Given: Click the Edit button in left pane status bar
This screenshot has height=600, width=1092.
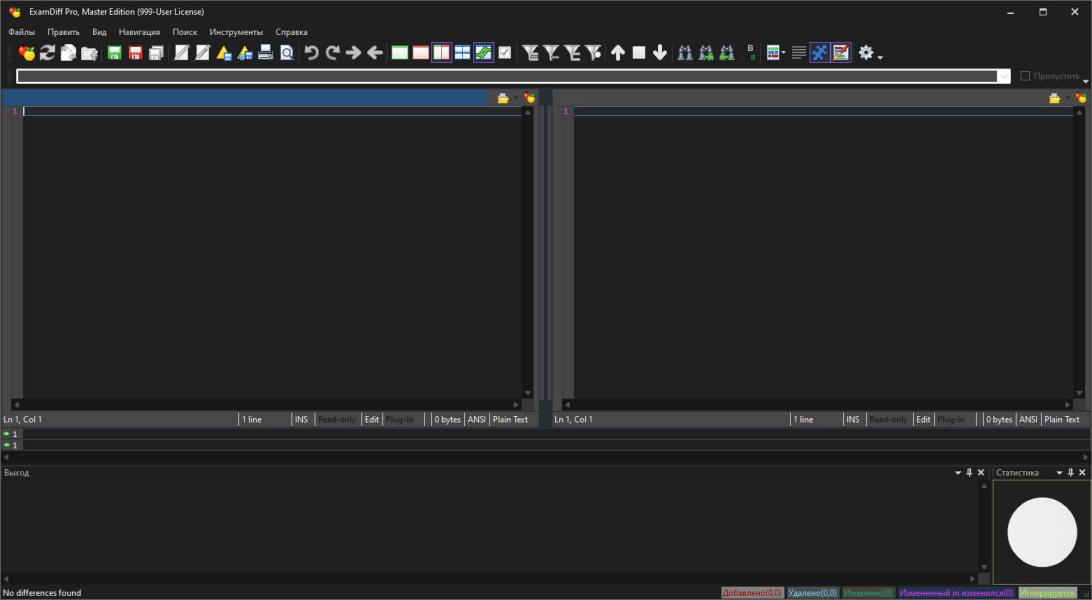Looking at the screenshot, I should [372, 419].
